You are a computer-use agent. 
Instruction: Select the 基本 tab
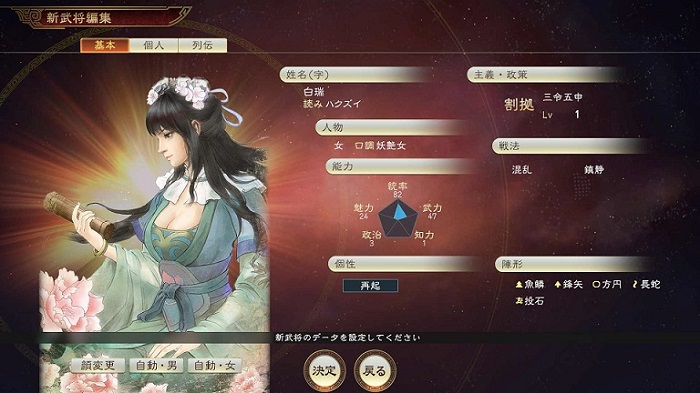coord(105,45)
